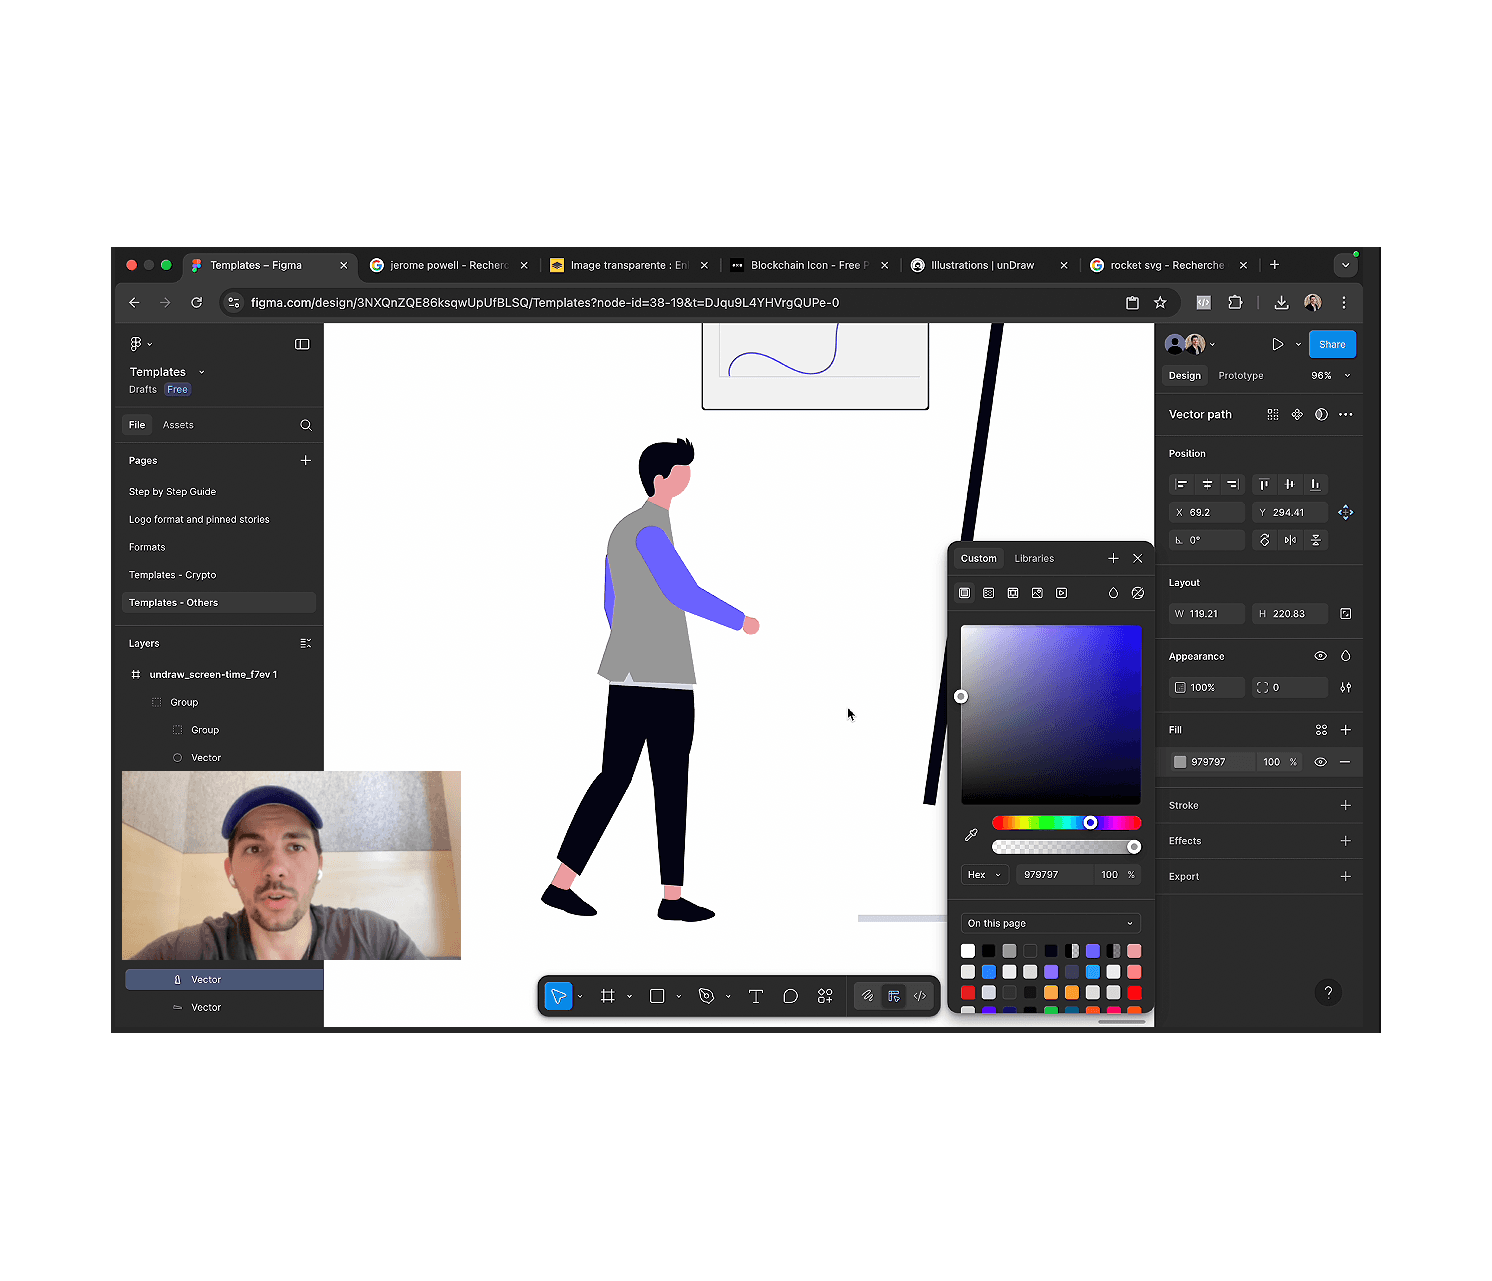1492x1281 pixels.
Task: Search the file with magnifier icon
Action: pos(306,425)
